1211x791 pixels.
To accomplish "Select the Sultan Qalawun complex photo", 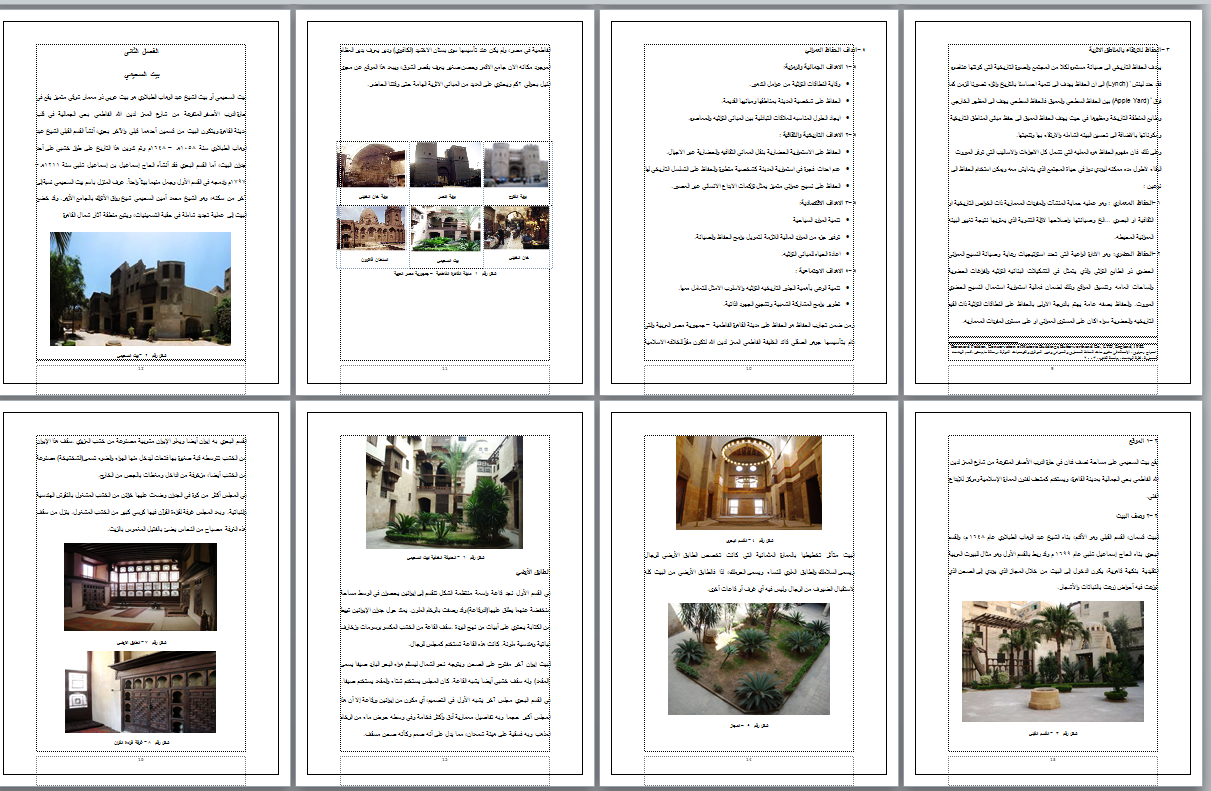I will [373, 227].
